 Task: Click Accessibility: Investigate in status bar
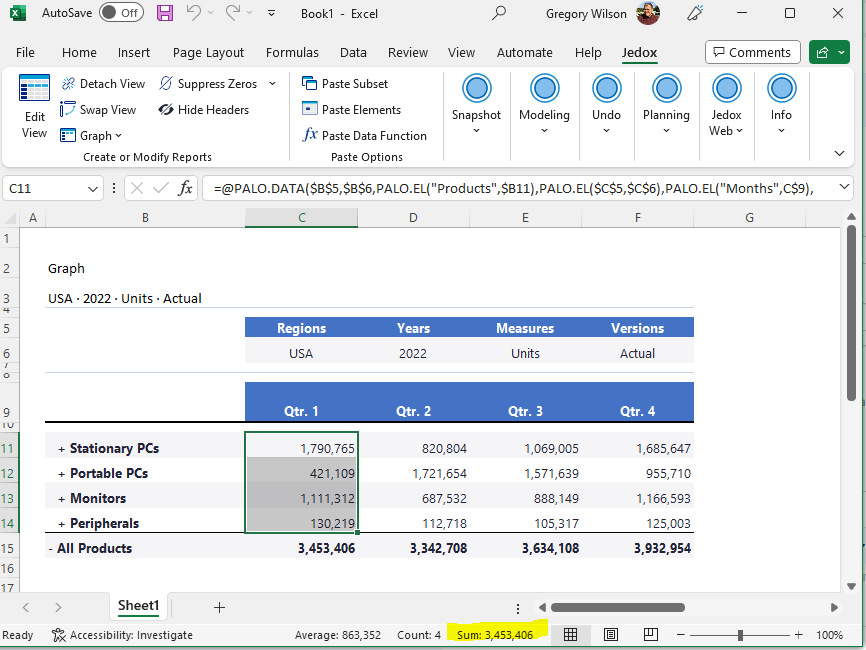coord(122,635)
